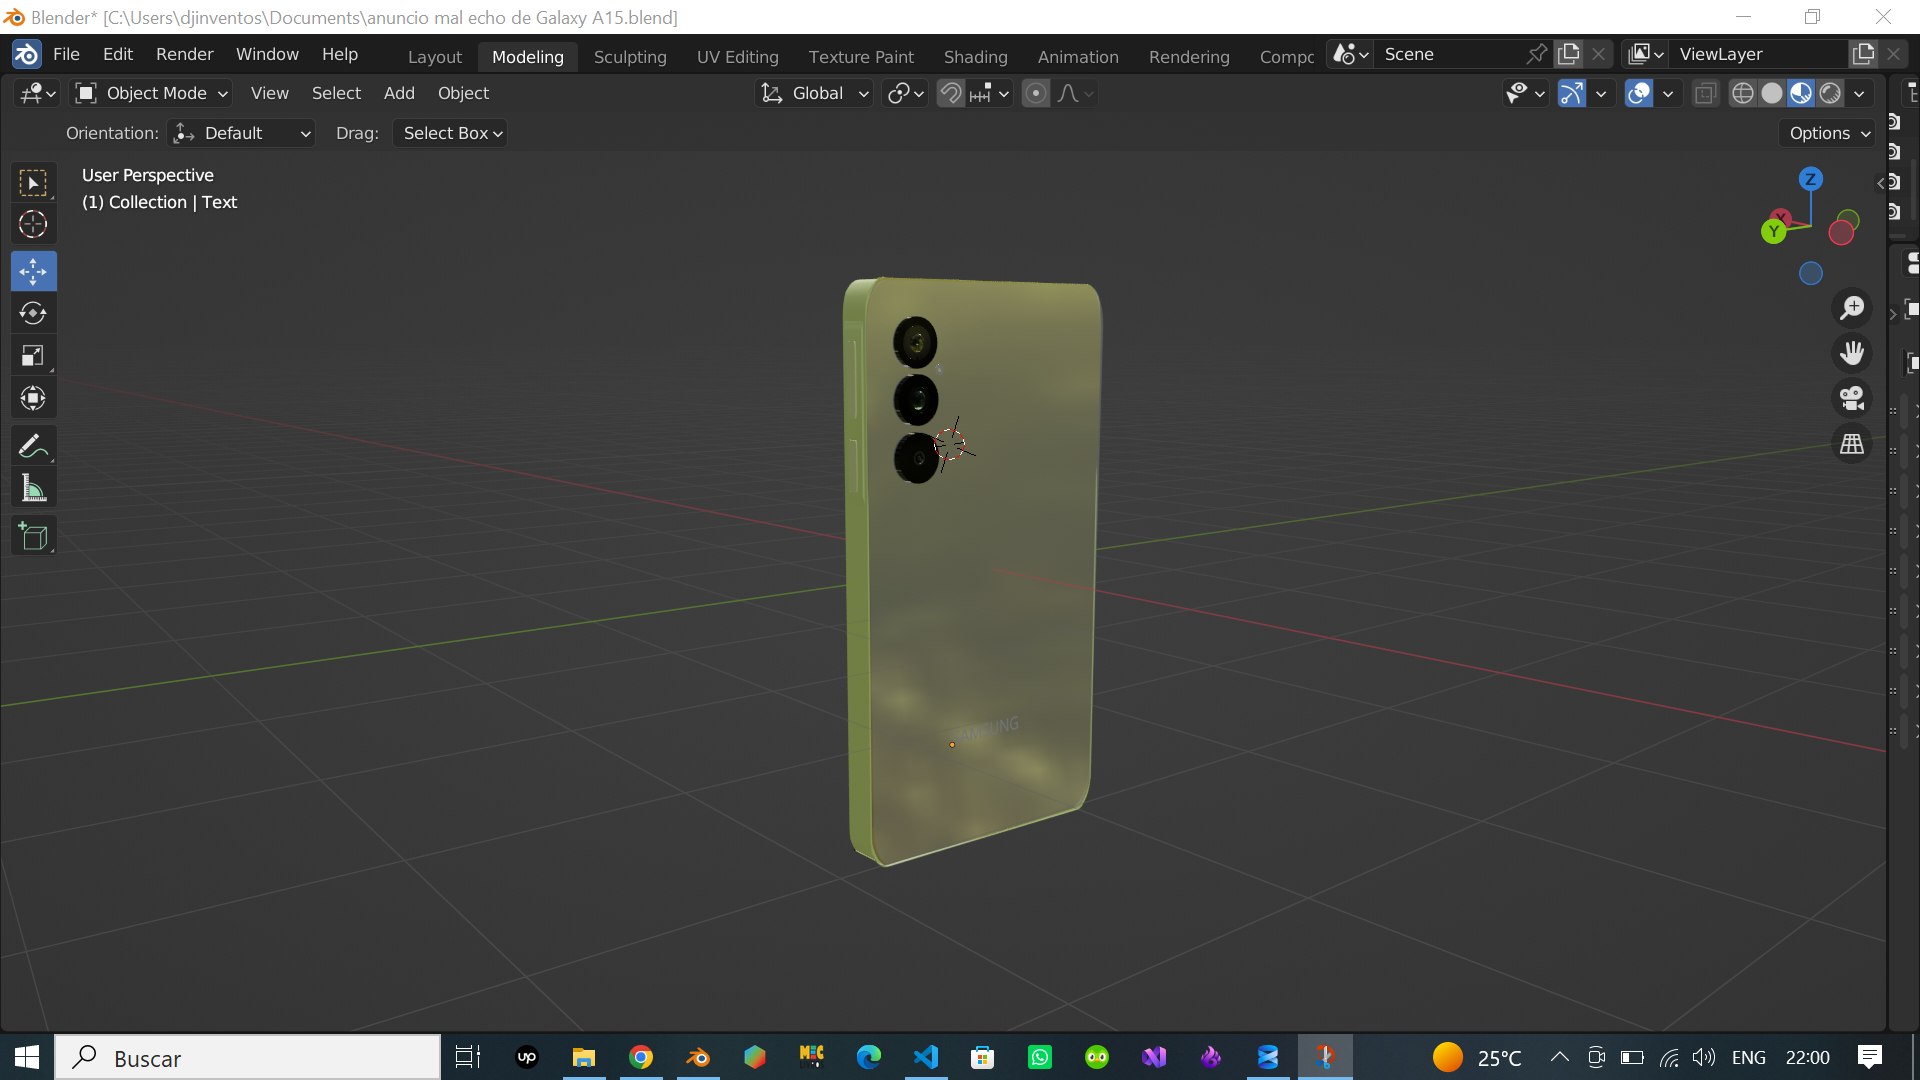Screen dimensions: 1920x1080
Task: Select the Add Cube tool
Action: (33, 536)
